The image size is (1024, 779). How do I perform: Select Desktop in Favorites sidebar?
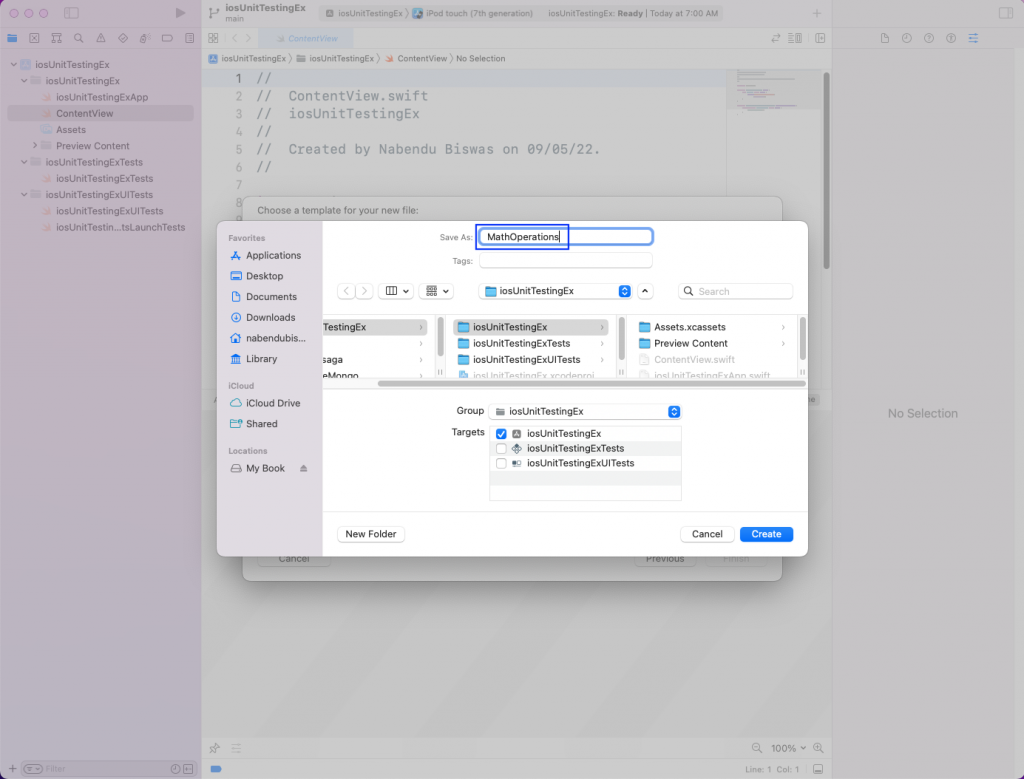[x=257, y=276]
